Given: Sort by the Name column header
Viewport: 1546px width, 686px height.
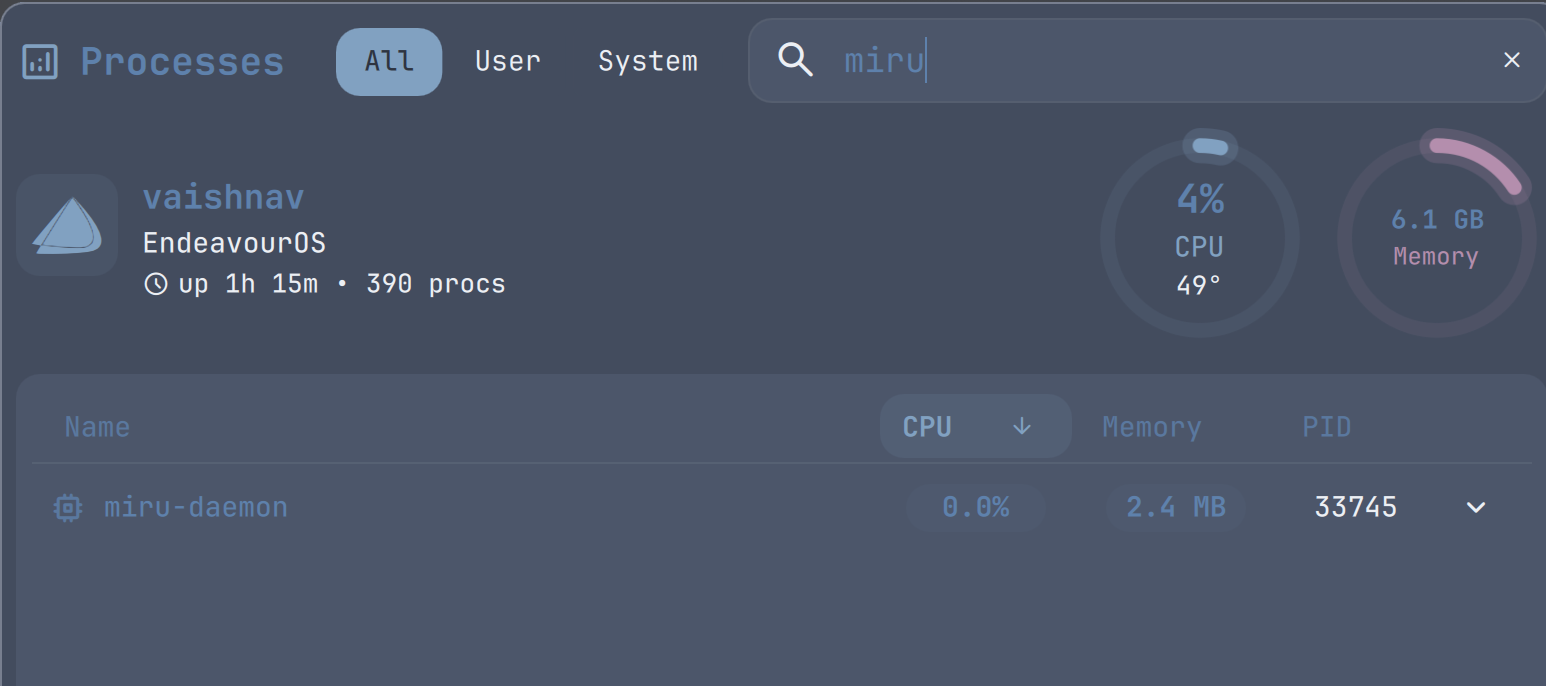Looking at the screenshot, I should [97, 427].
